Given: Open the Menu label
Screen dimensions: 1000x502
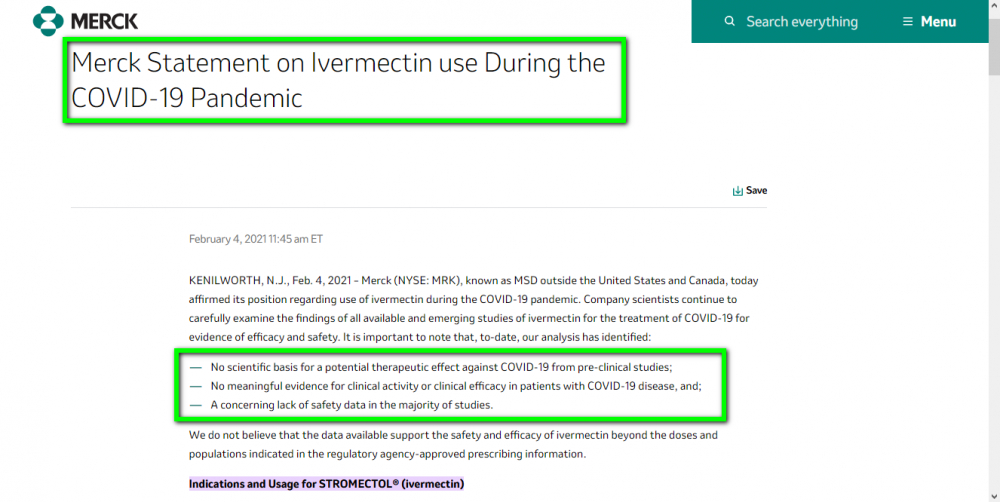Looking at the screenshot, I should [938, 22].
